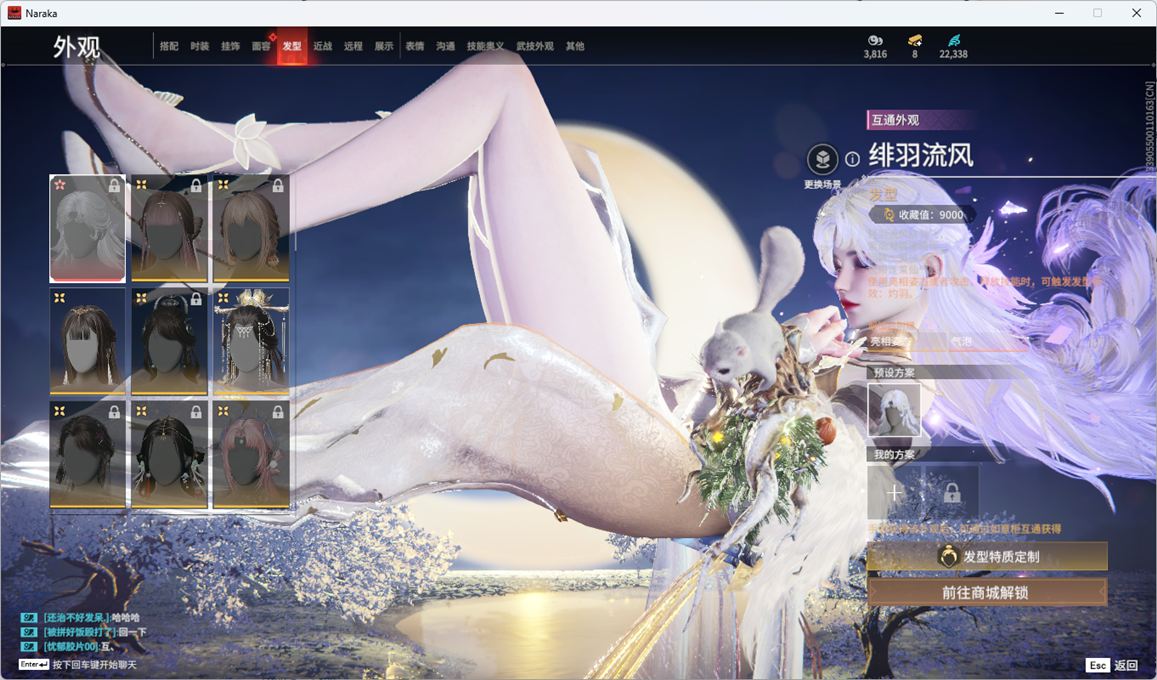The height and width of the screenshot is (680, 1157).
Task: Click the 前往商城解锁 button
Action: [x=987, y=592]
